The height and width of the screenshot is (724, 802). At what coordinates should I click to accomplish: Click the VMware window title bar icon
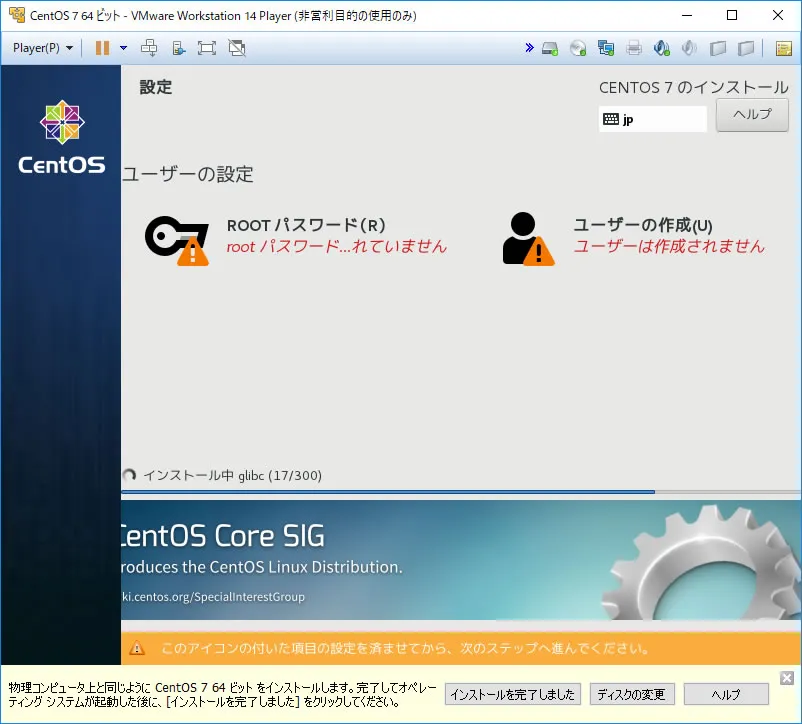pos(16,15)
